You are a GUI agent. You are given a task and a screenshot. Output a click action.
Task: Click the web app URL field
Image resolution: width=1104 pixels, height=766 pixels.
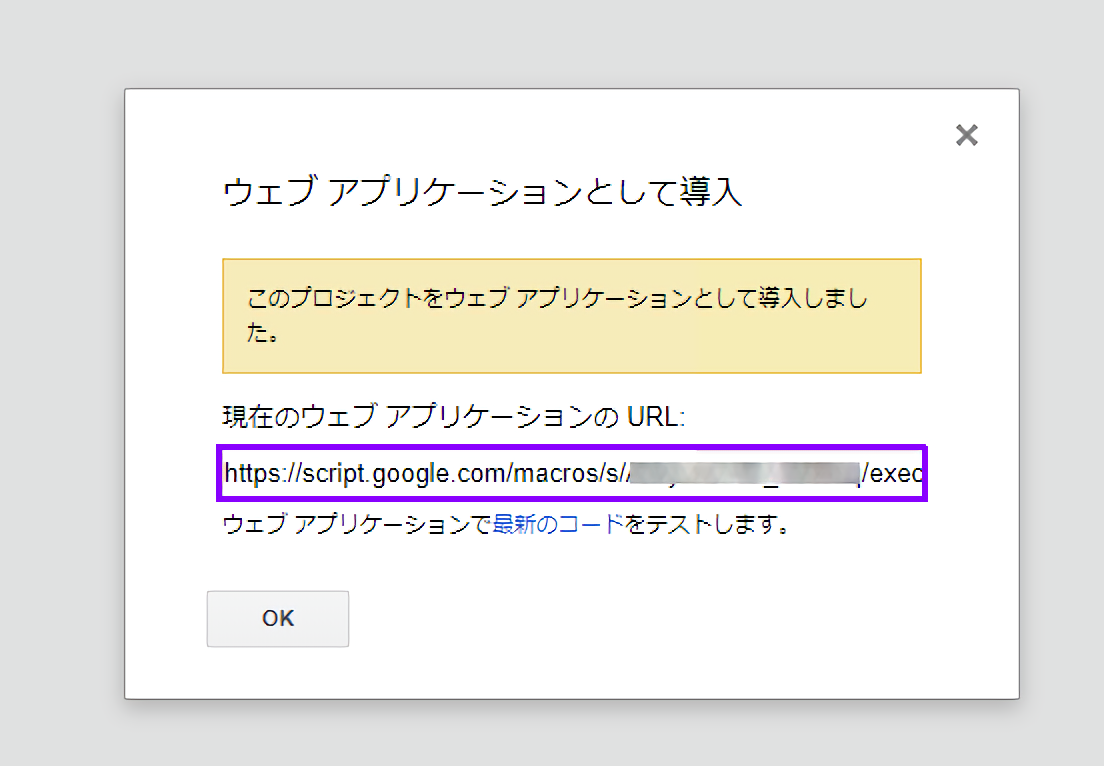pyautogui.click(x=572, y=473)
